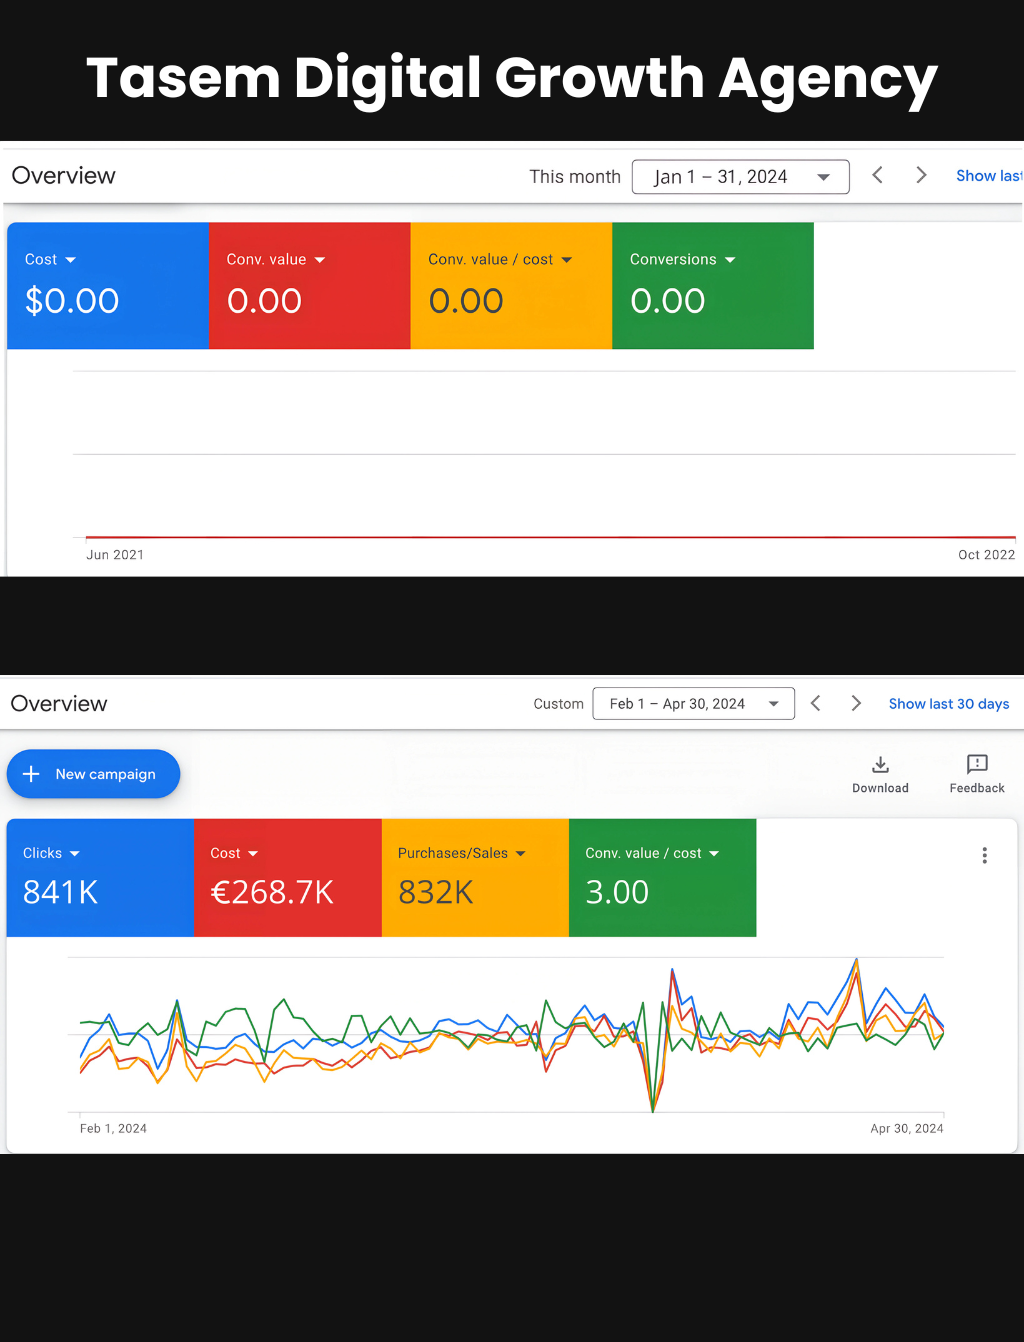Screen dimensions: 1024x1342
Task: Open the Conversions metric dropdown in green tile
Action: click(x=683, y=260)
